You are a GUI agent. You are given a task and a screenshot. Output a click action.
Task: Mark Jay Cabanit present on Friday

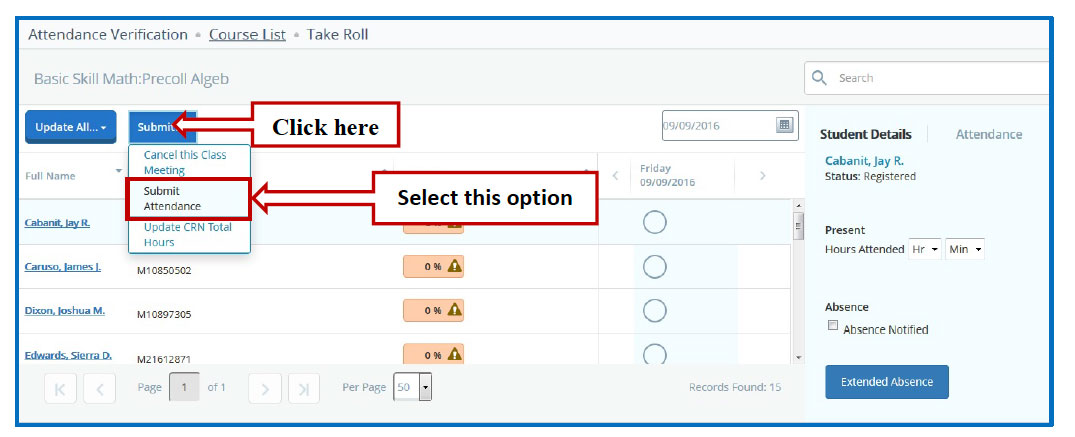click(655, 223)
